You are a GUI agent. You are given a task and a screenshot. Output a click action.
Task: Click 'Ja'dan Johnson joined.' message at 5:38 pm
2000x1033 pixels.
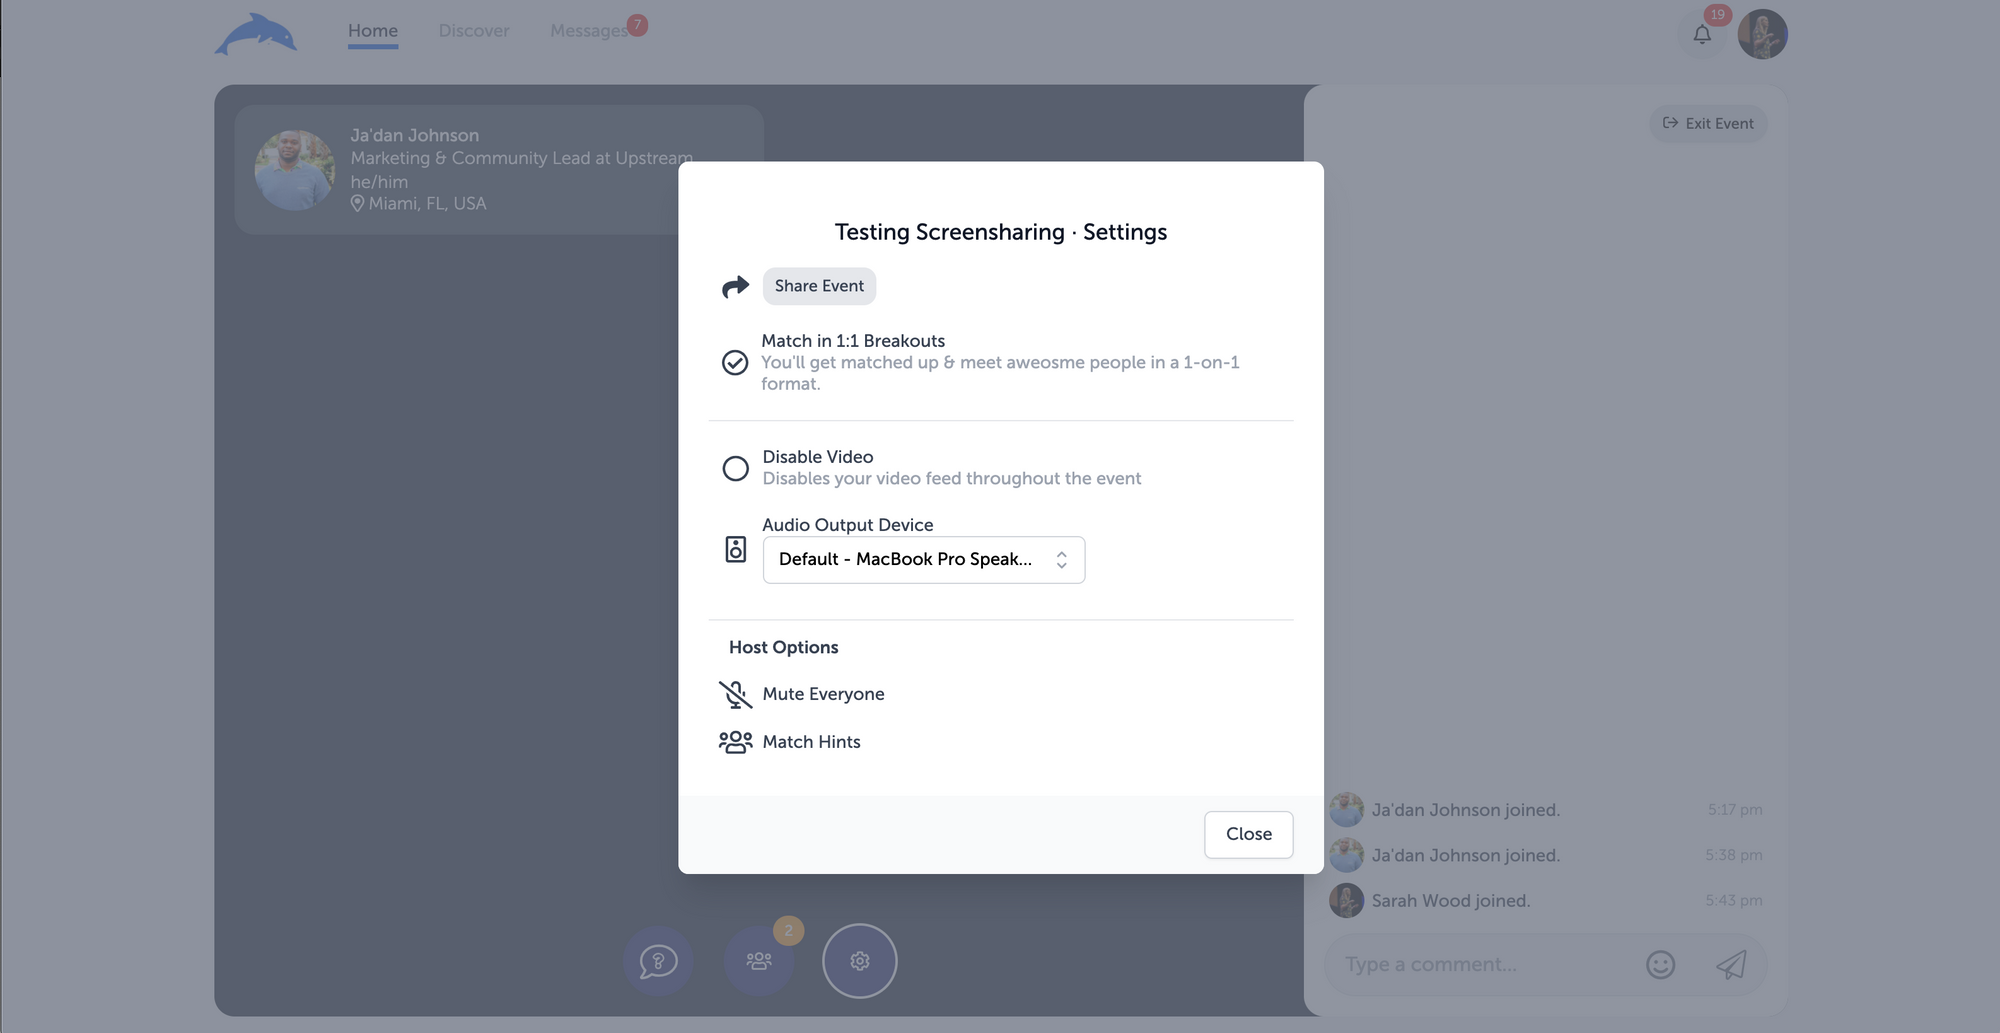[1465, 855]
